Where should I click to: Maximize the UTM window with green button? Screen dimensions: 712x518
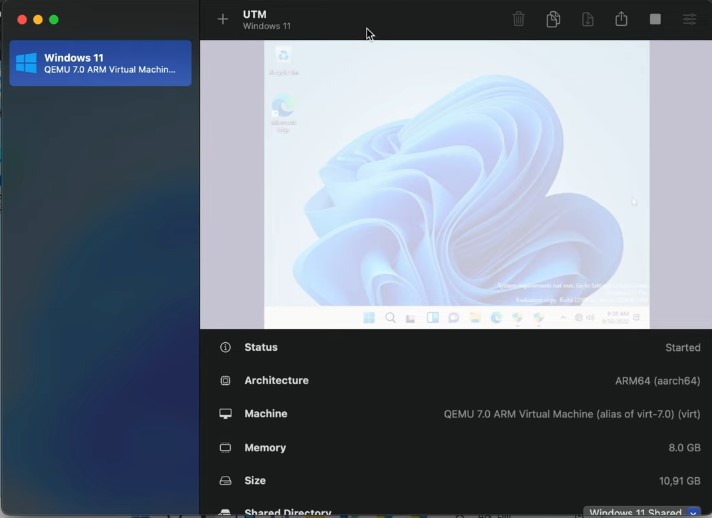(x=54, y=20)
